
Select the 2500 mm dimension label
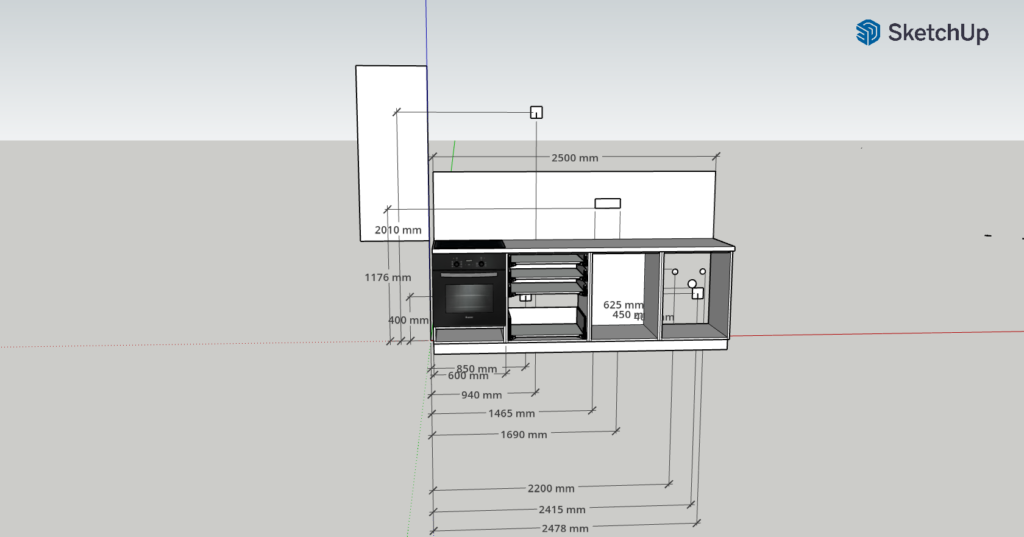tap(575, 158)
